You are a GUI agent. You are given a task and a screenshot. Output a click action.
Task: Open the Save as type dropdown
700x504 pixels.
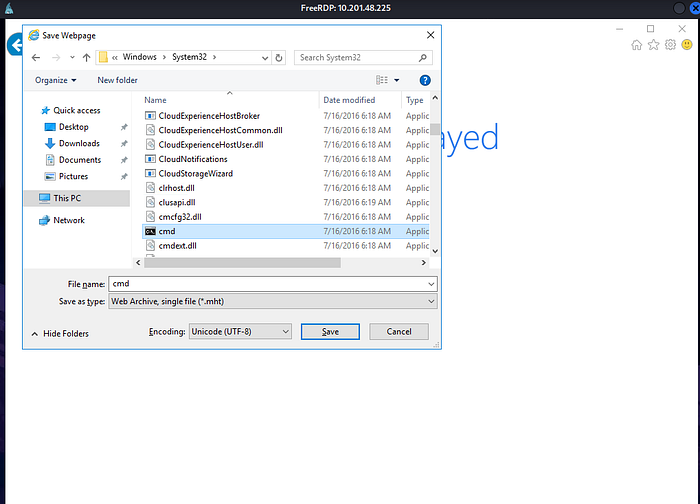coord(273,301)
